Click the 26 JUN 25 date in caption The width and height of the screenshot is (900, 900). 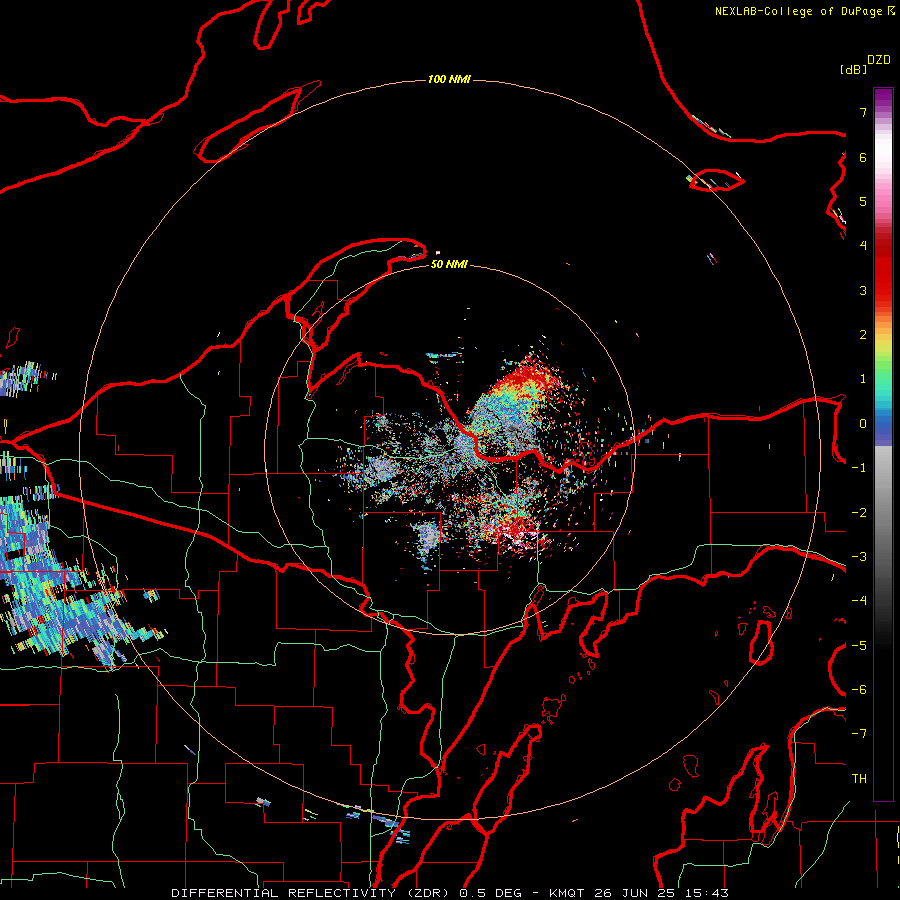(x=634, y=893)
